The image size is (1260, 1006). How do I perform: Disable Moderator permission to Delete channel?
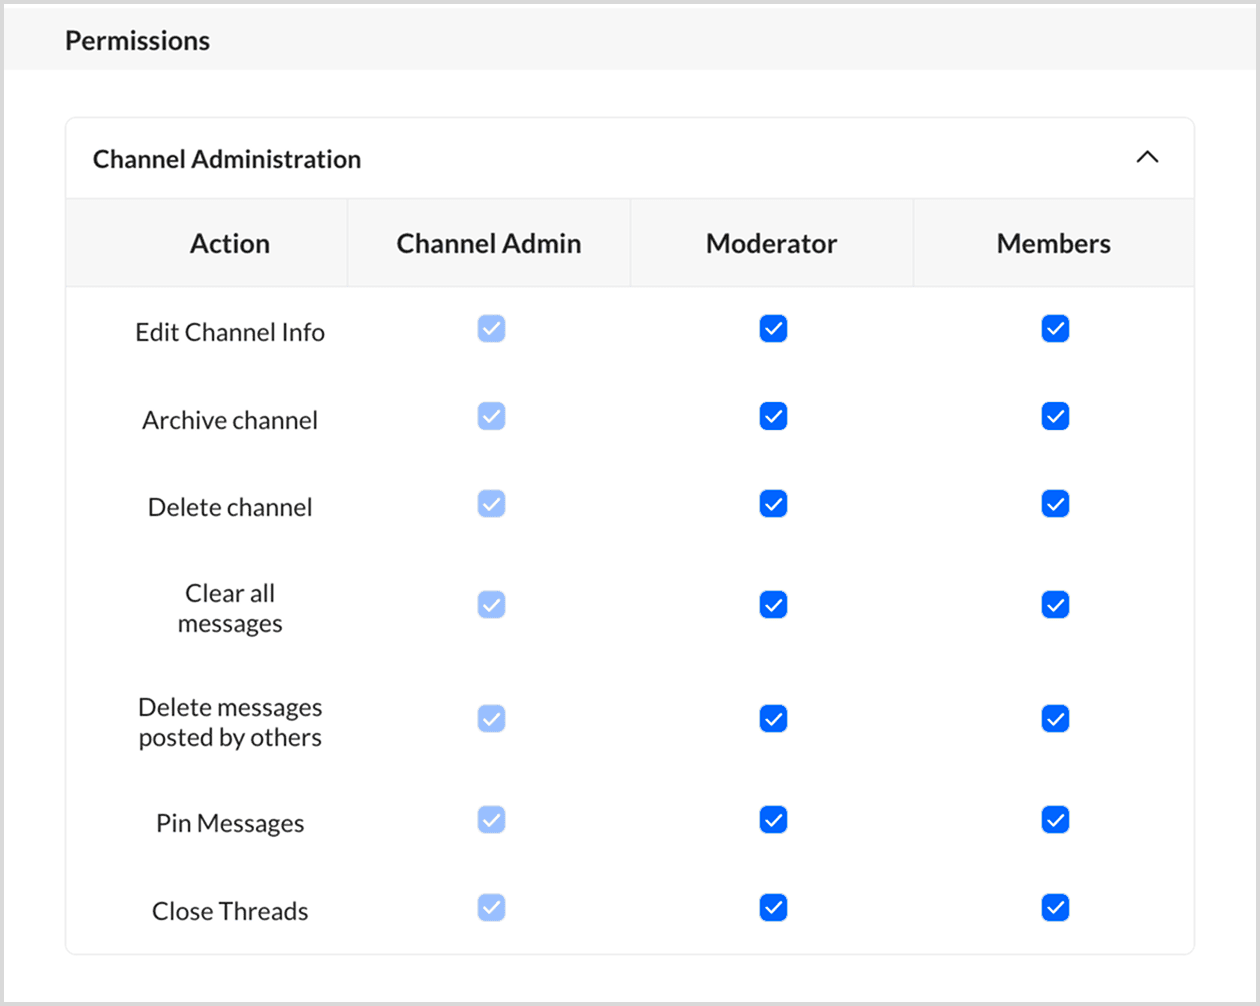[773, 504]
